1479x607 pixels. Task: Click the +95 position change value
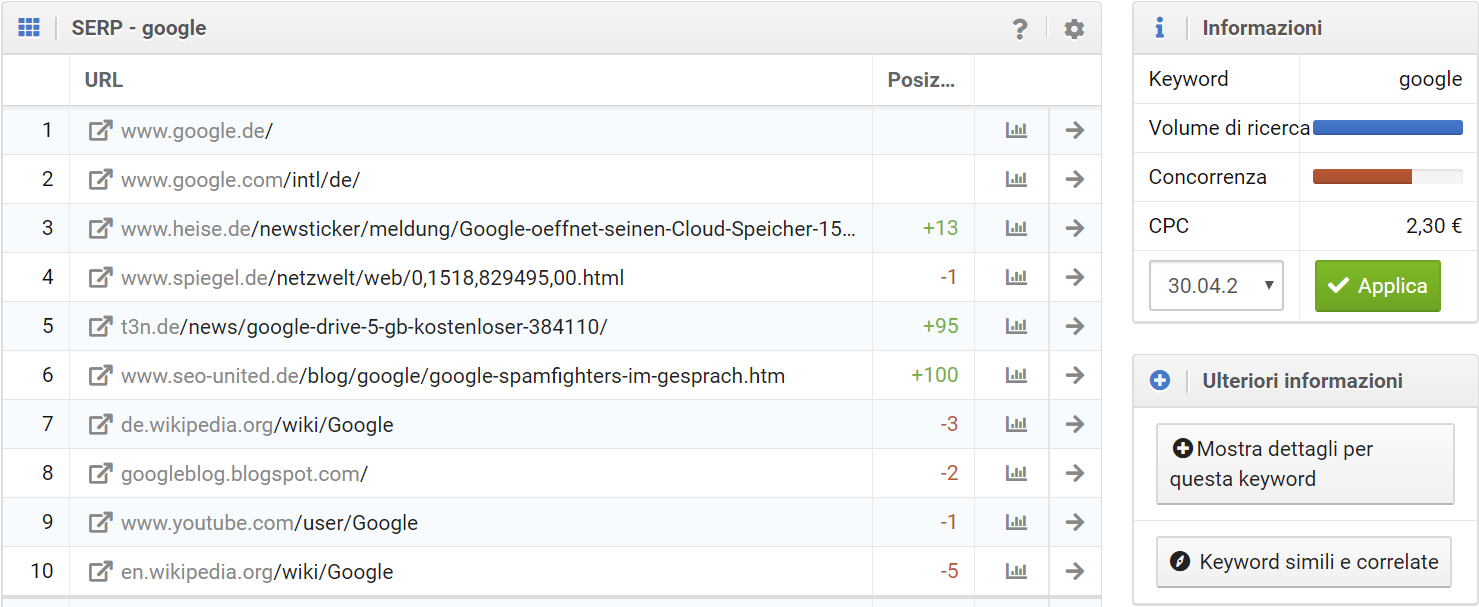[x=940, y=326]
